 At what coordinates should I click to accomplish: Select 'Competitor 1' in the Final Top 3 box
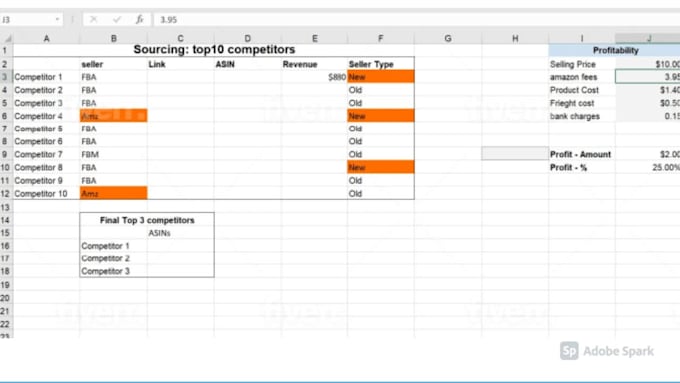(x=114, y=246)
